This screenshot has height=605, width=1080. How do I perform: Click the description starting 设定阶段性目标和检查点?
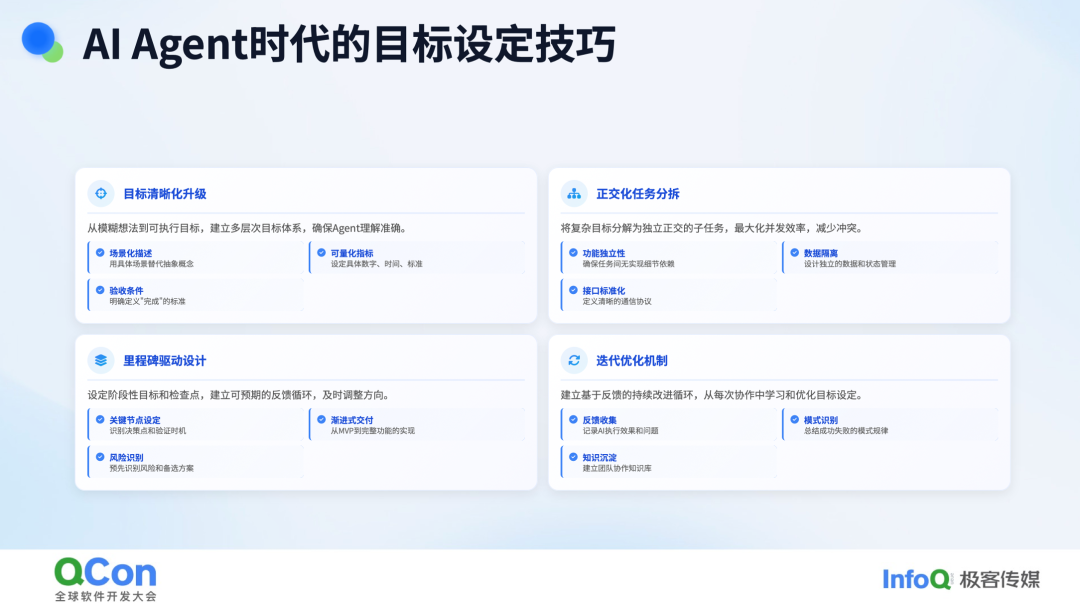coord(239,395)
